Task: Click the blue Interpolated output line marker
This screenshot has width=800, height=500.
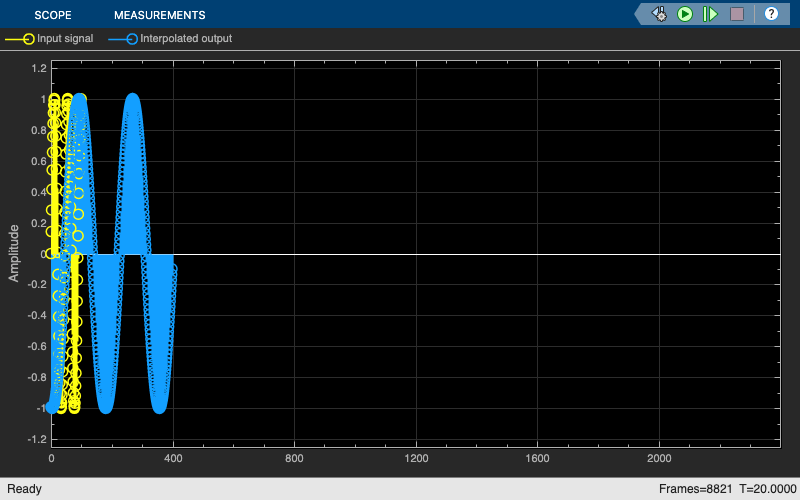Action: click(123, 39)
